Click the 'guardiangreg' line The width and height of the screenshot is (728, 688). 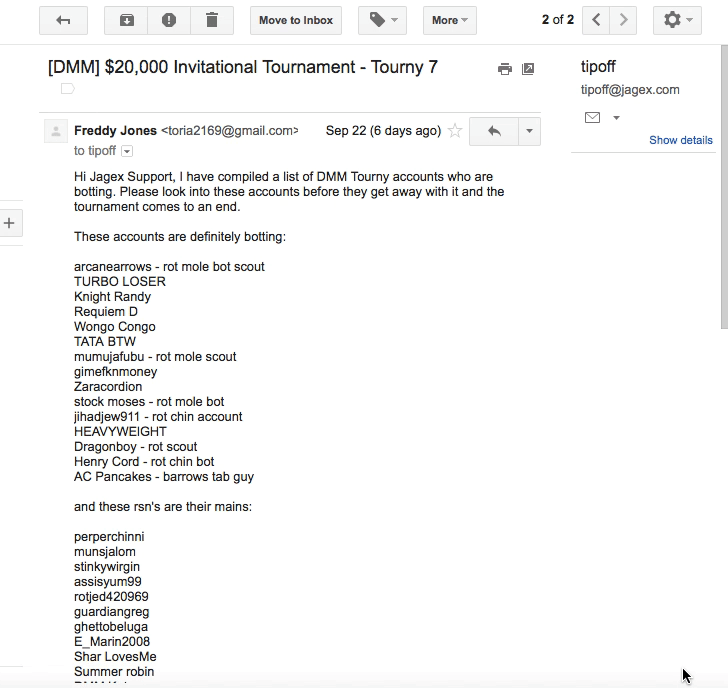pos(111,612)
